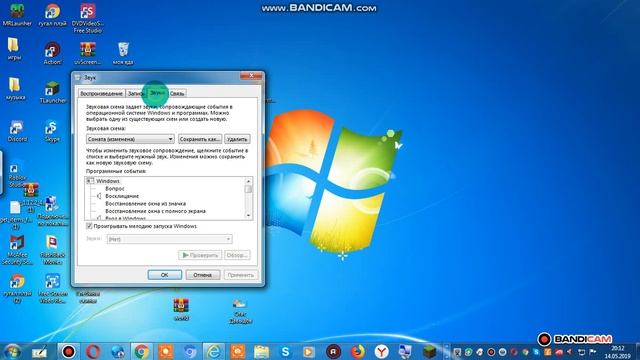Open the sound scheme dropdown Соната
The image size is (640, 360).
[x=130, y=139]
